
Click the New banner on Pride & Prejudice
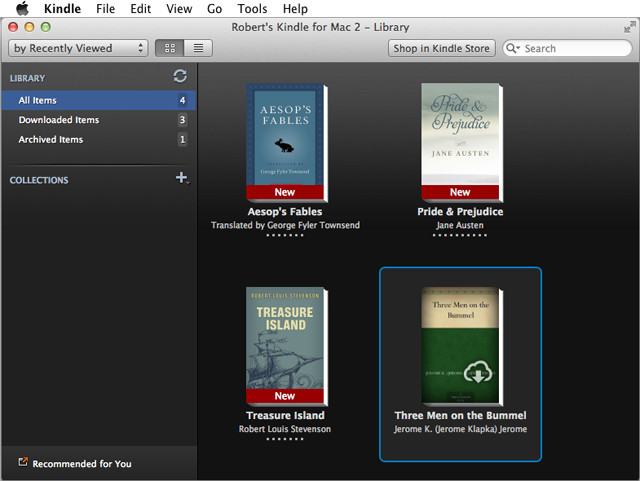coord(460,192)
